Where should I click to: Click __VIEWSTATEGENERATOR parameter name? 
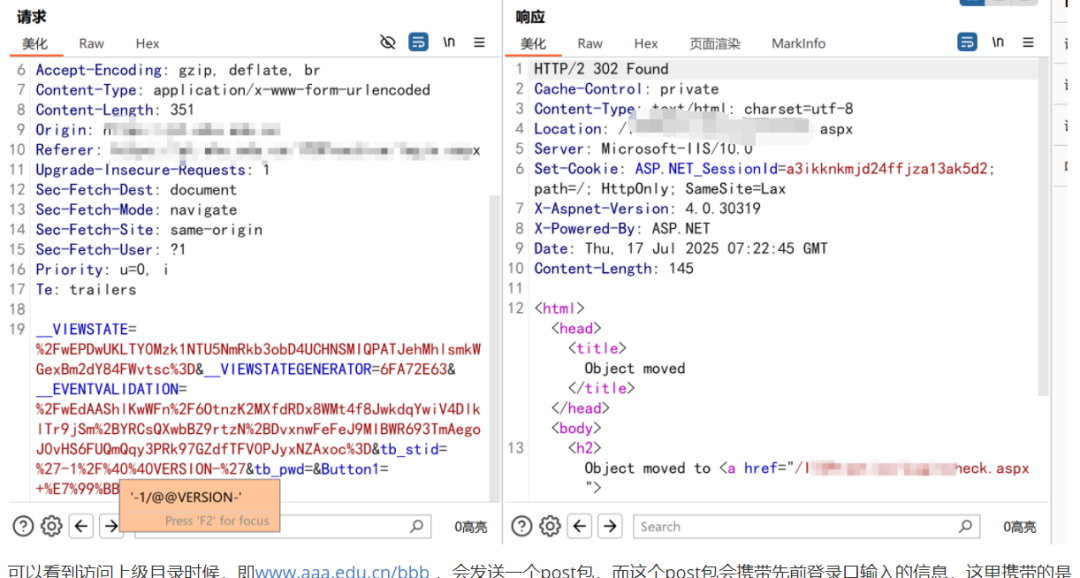tap(287, 369)
